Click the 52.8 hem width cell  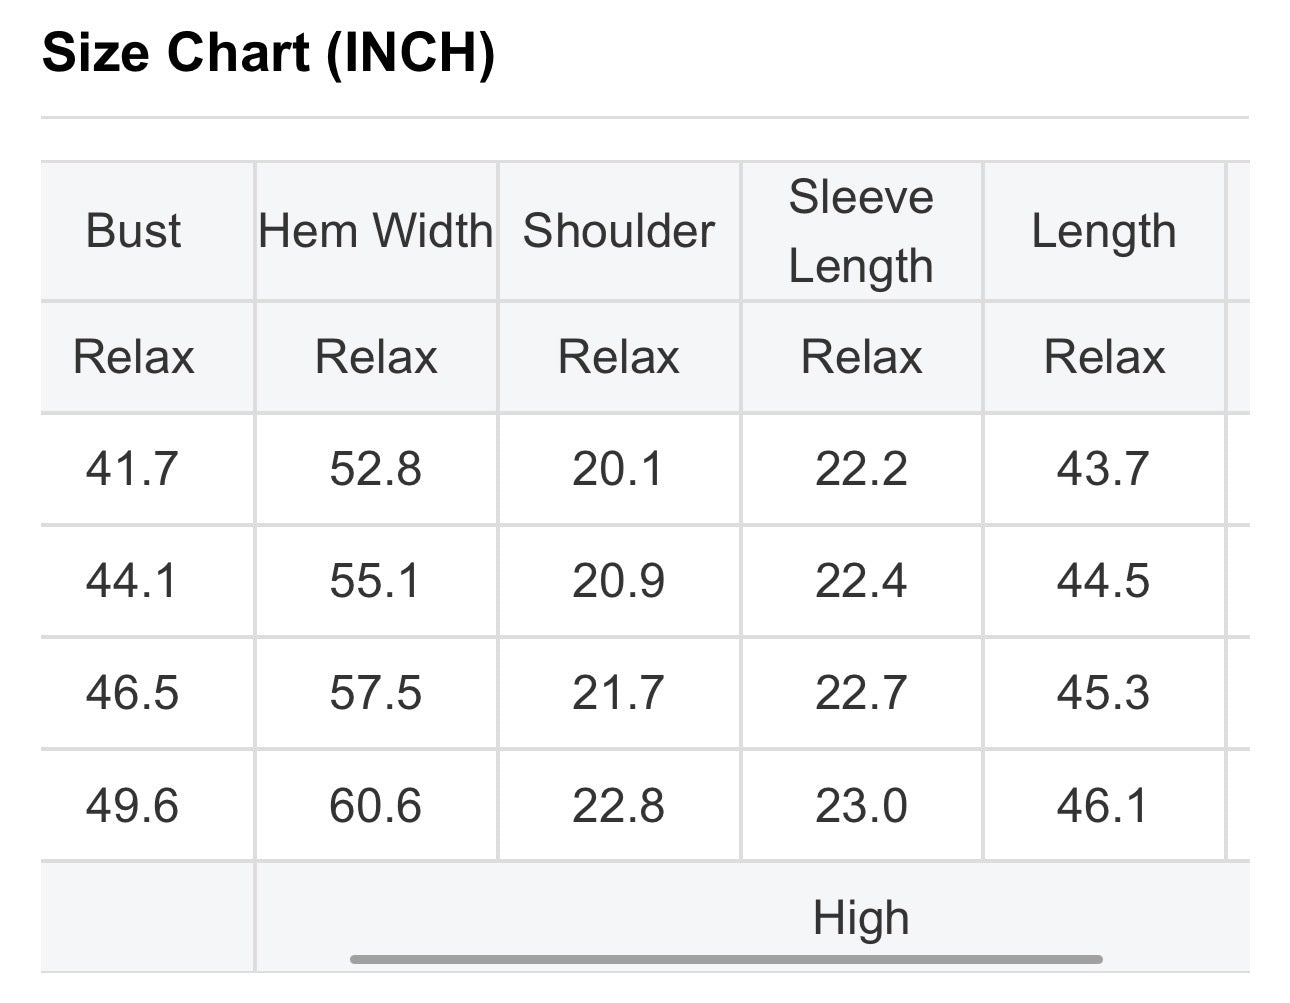pos(376,469)
